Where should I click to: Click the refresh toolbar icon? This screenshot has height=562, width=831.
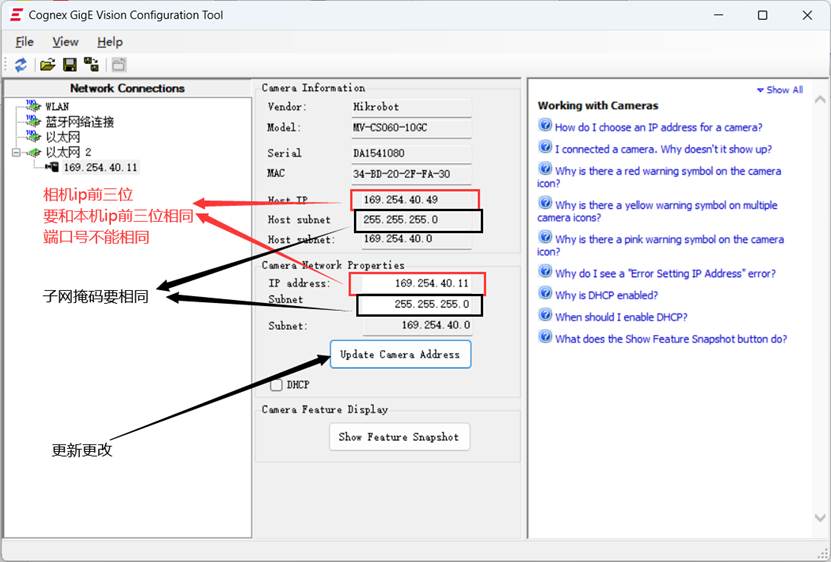[21, 65]
